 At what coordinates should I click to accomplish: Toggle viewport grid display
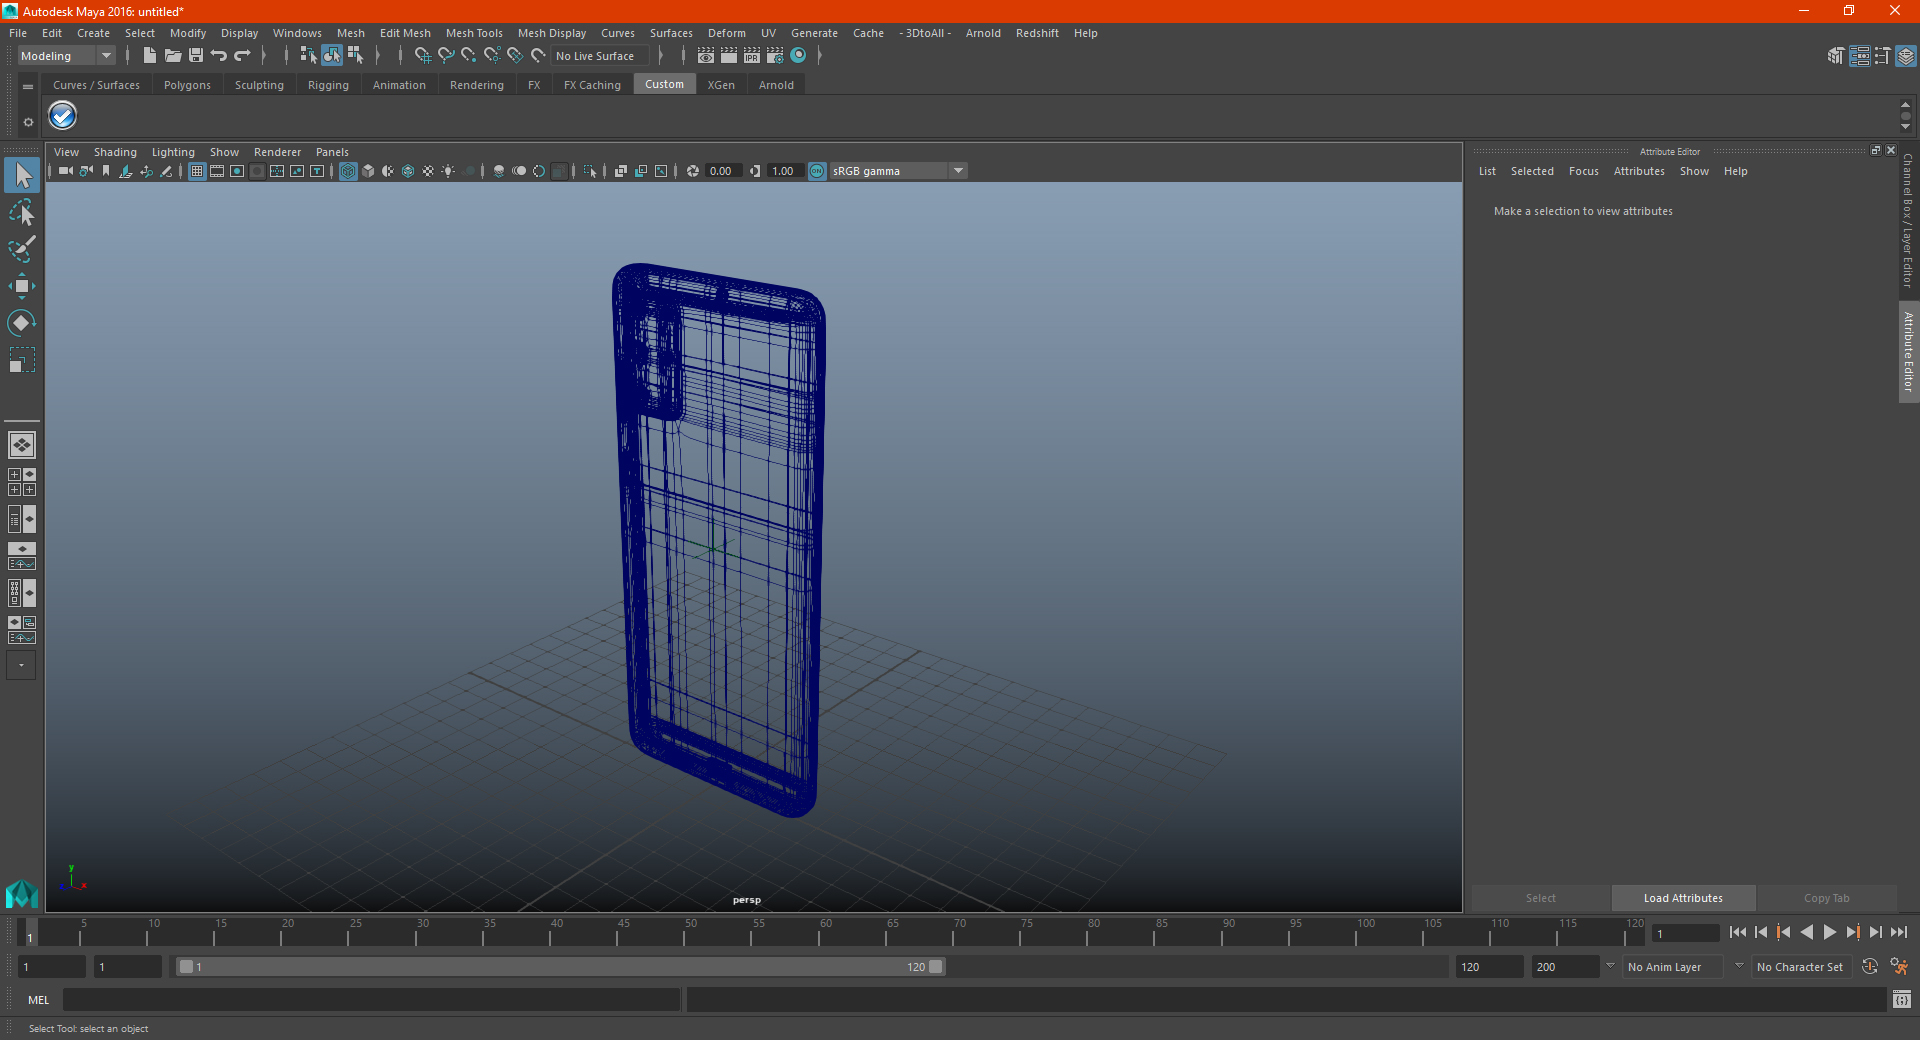coord(197,171)
